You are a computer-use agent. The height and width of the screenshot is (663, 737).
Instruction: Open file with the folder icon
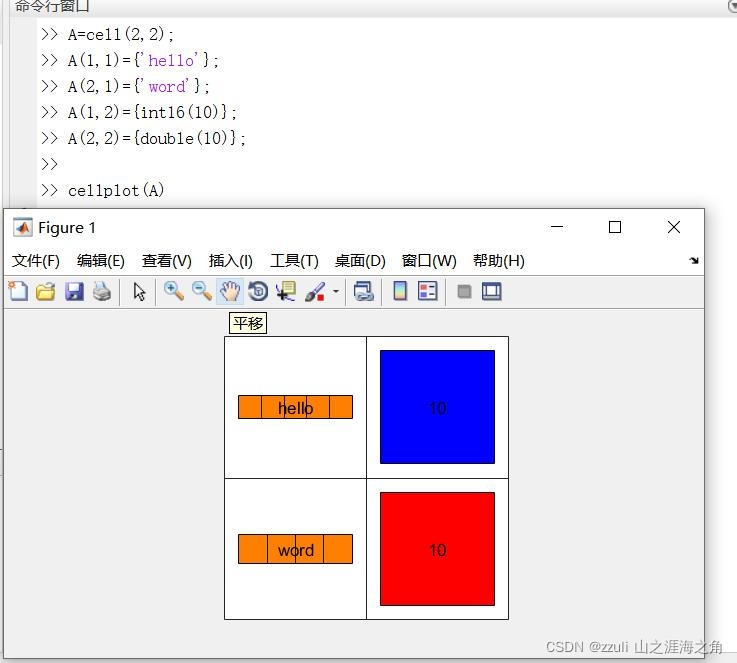tap(46, 291)
